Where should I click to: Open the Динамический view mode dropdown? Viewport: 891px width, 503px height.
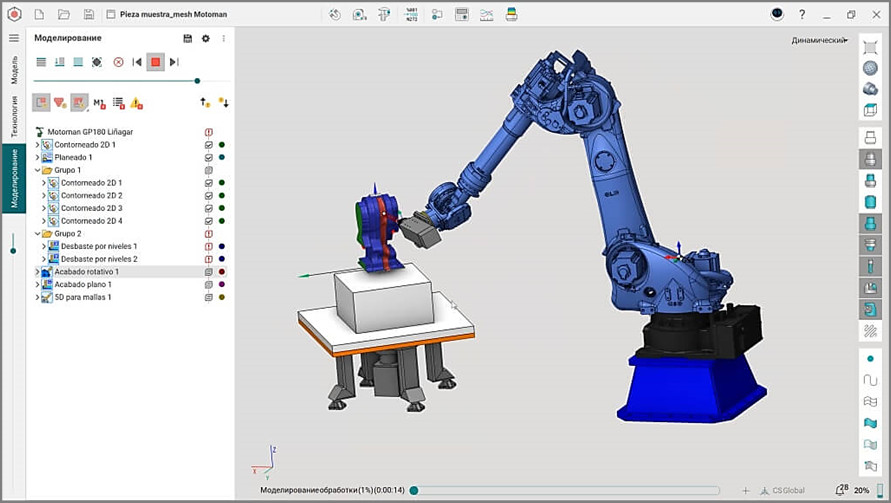pyautogui.click(x=819, y=40)
